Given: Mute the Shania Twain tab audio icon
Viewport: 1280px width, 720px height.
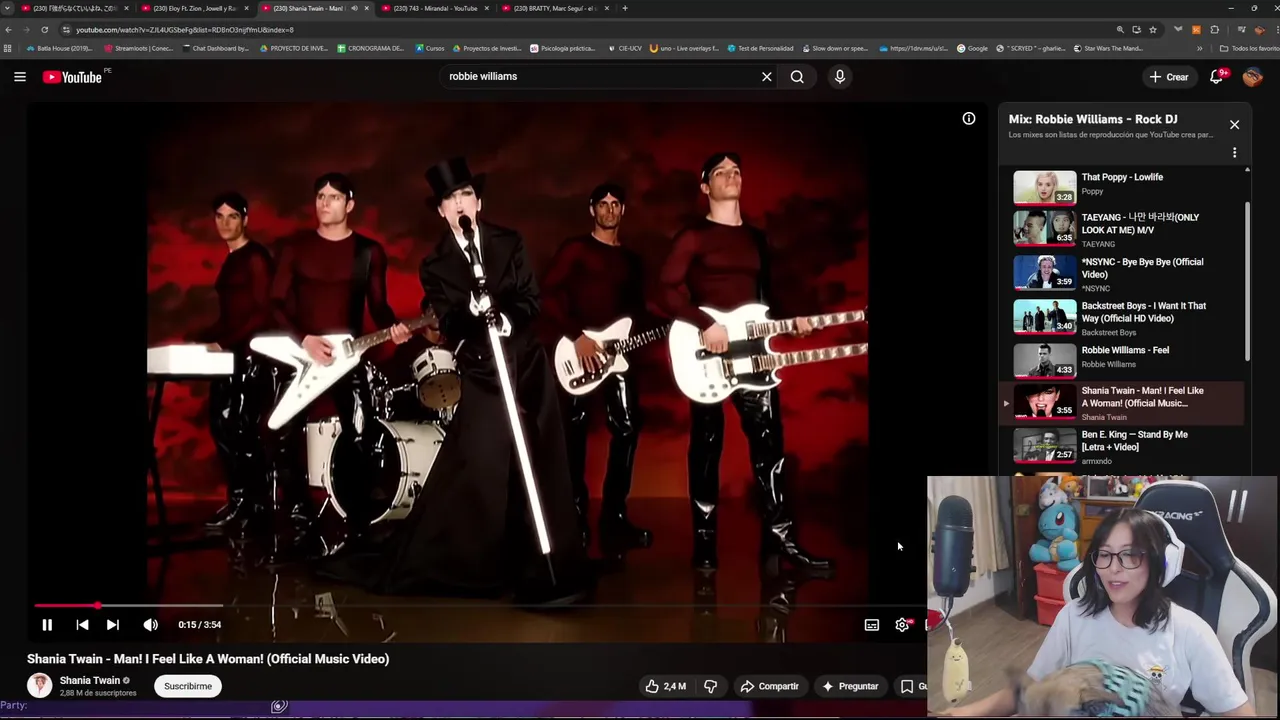Looking at the screenshot, I should click(354, 8).
